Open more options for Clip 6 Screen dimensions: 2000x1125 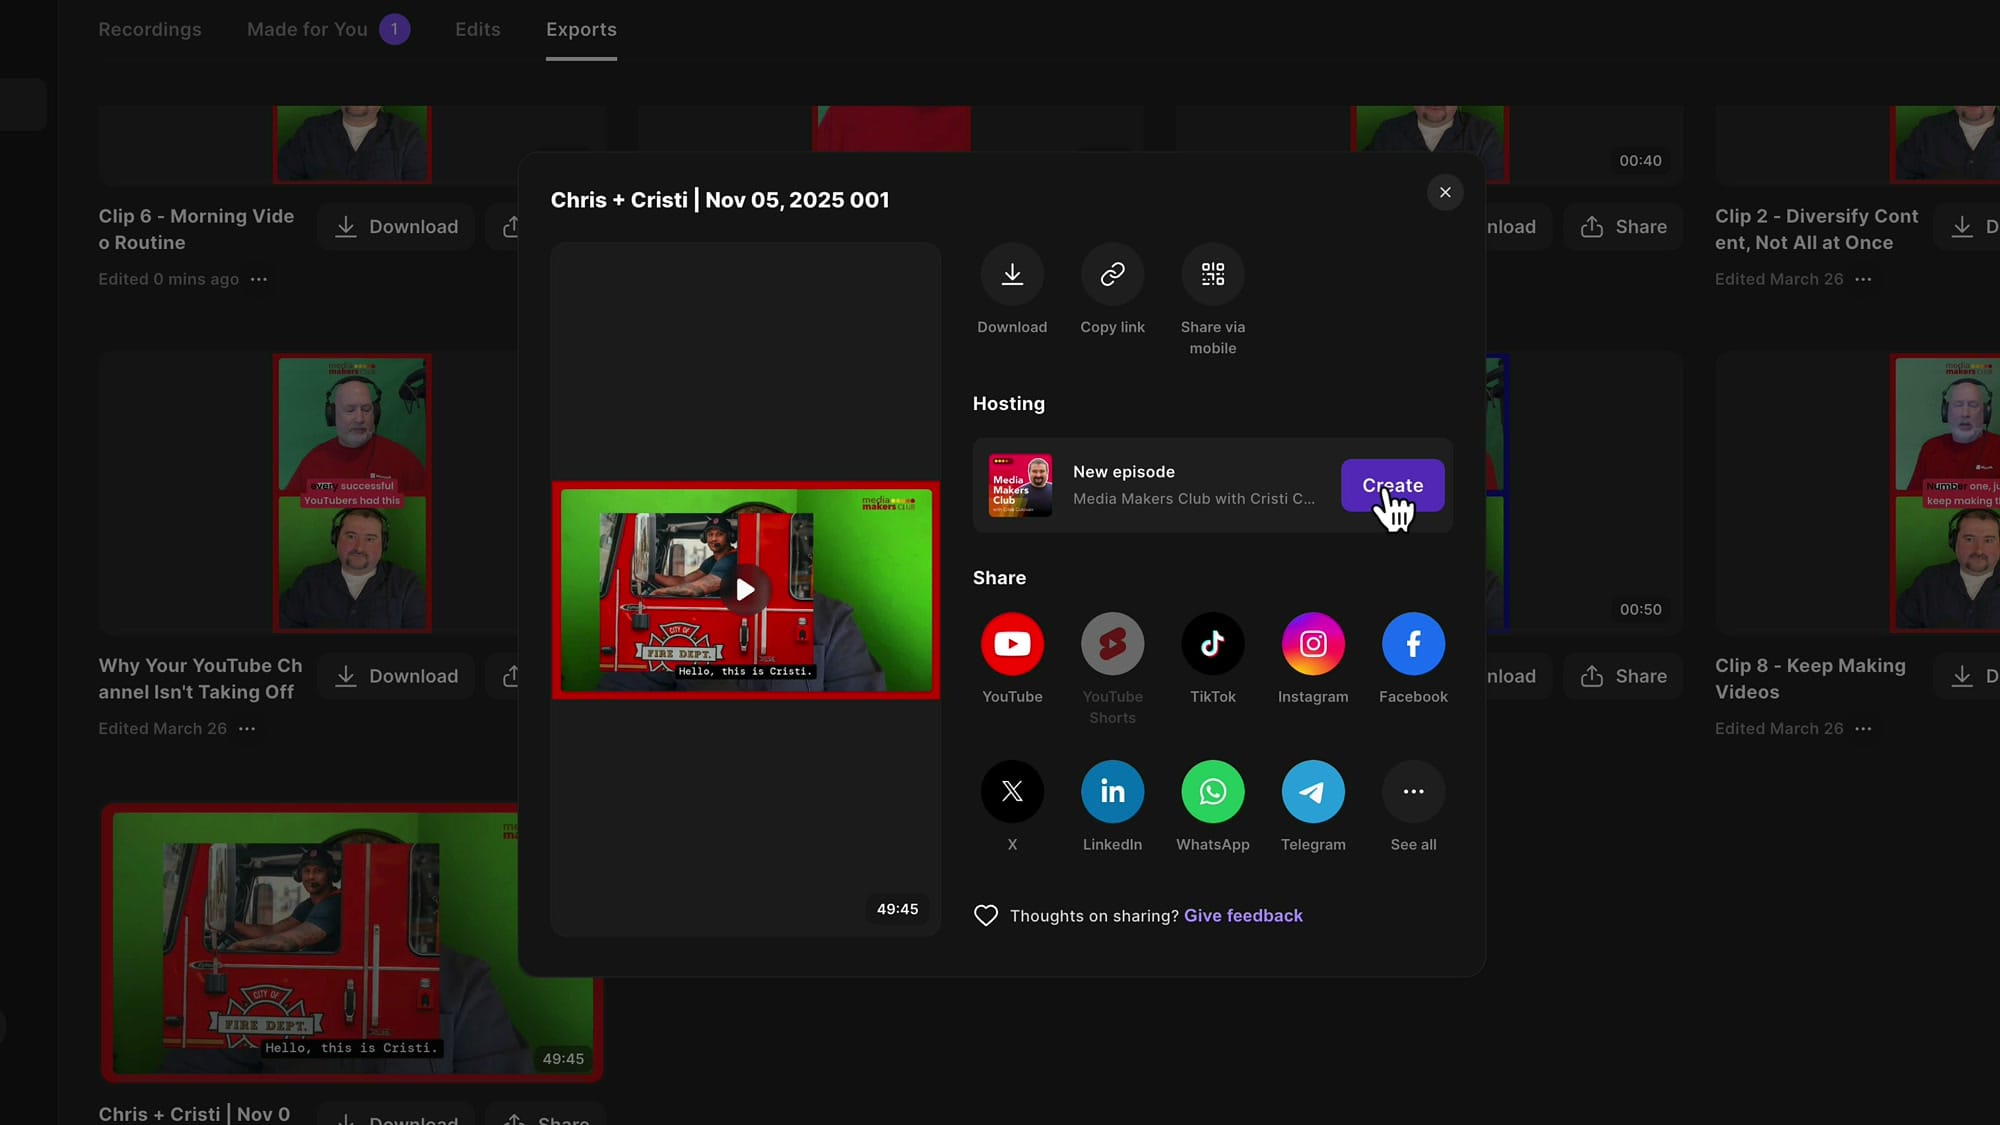(x=258, y=279)
